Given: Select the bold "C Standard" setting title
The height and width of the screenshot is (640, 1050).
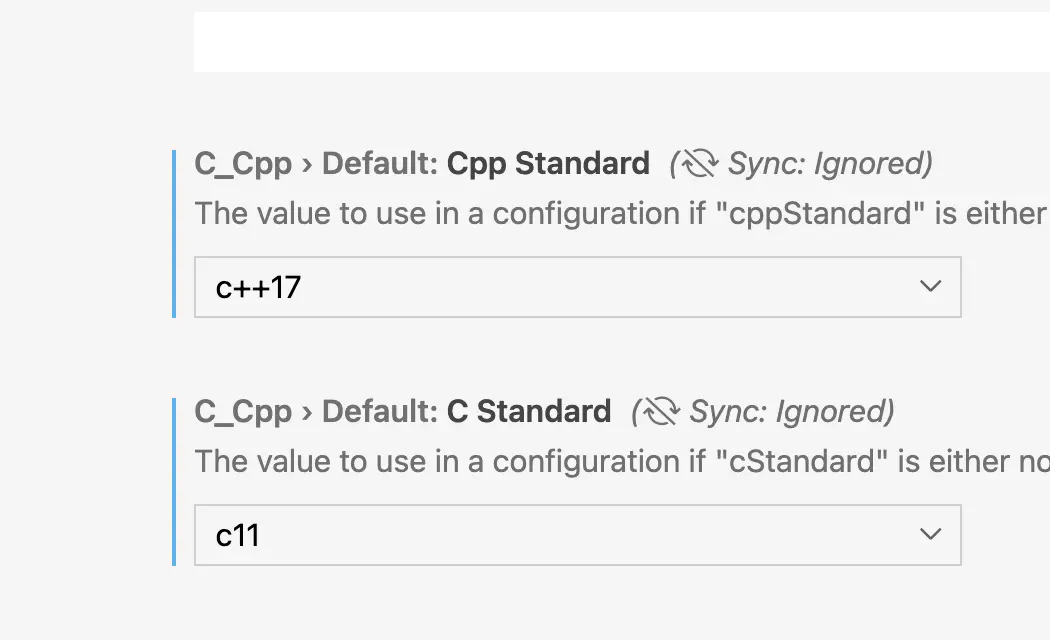Looking at the screenshot, I should click(x=528, y=412).
